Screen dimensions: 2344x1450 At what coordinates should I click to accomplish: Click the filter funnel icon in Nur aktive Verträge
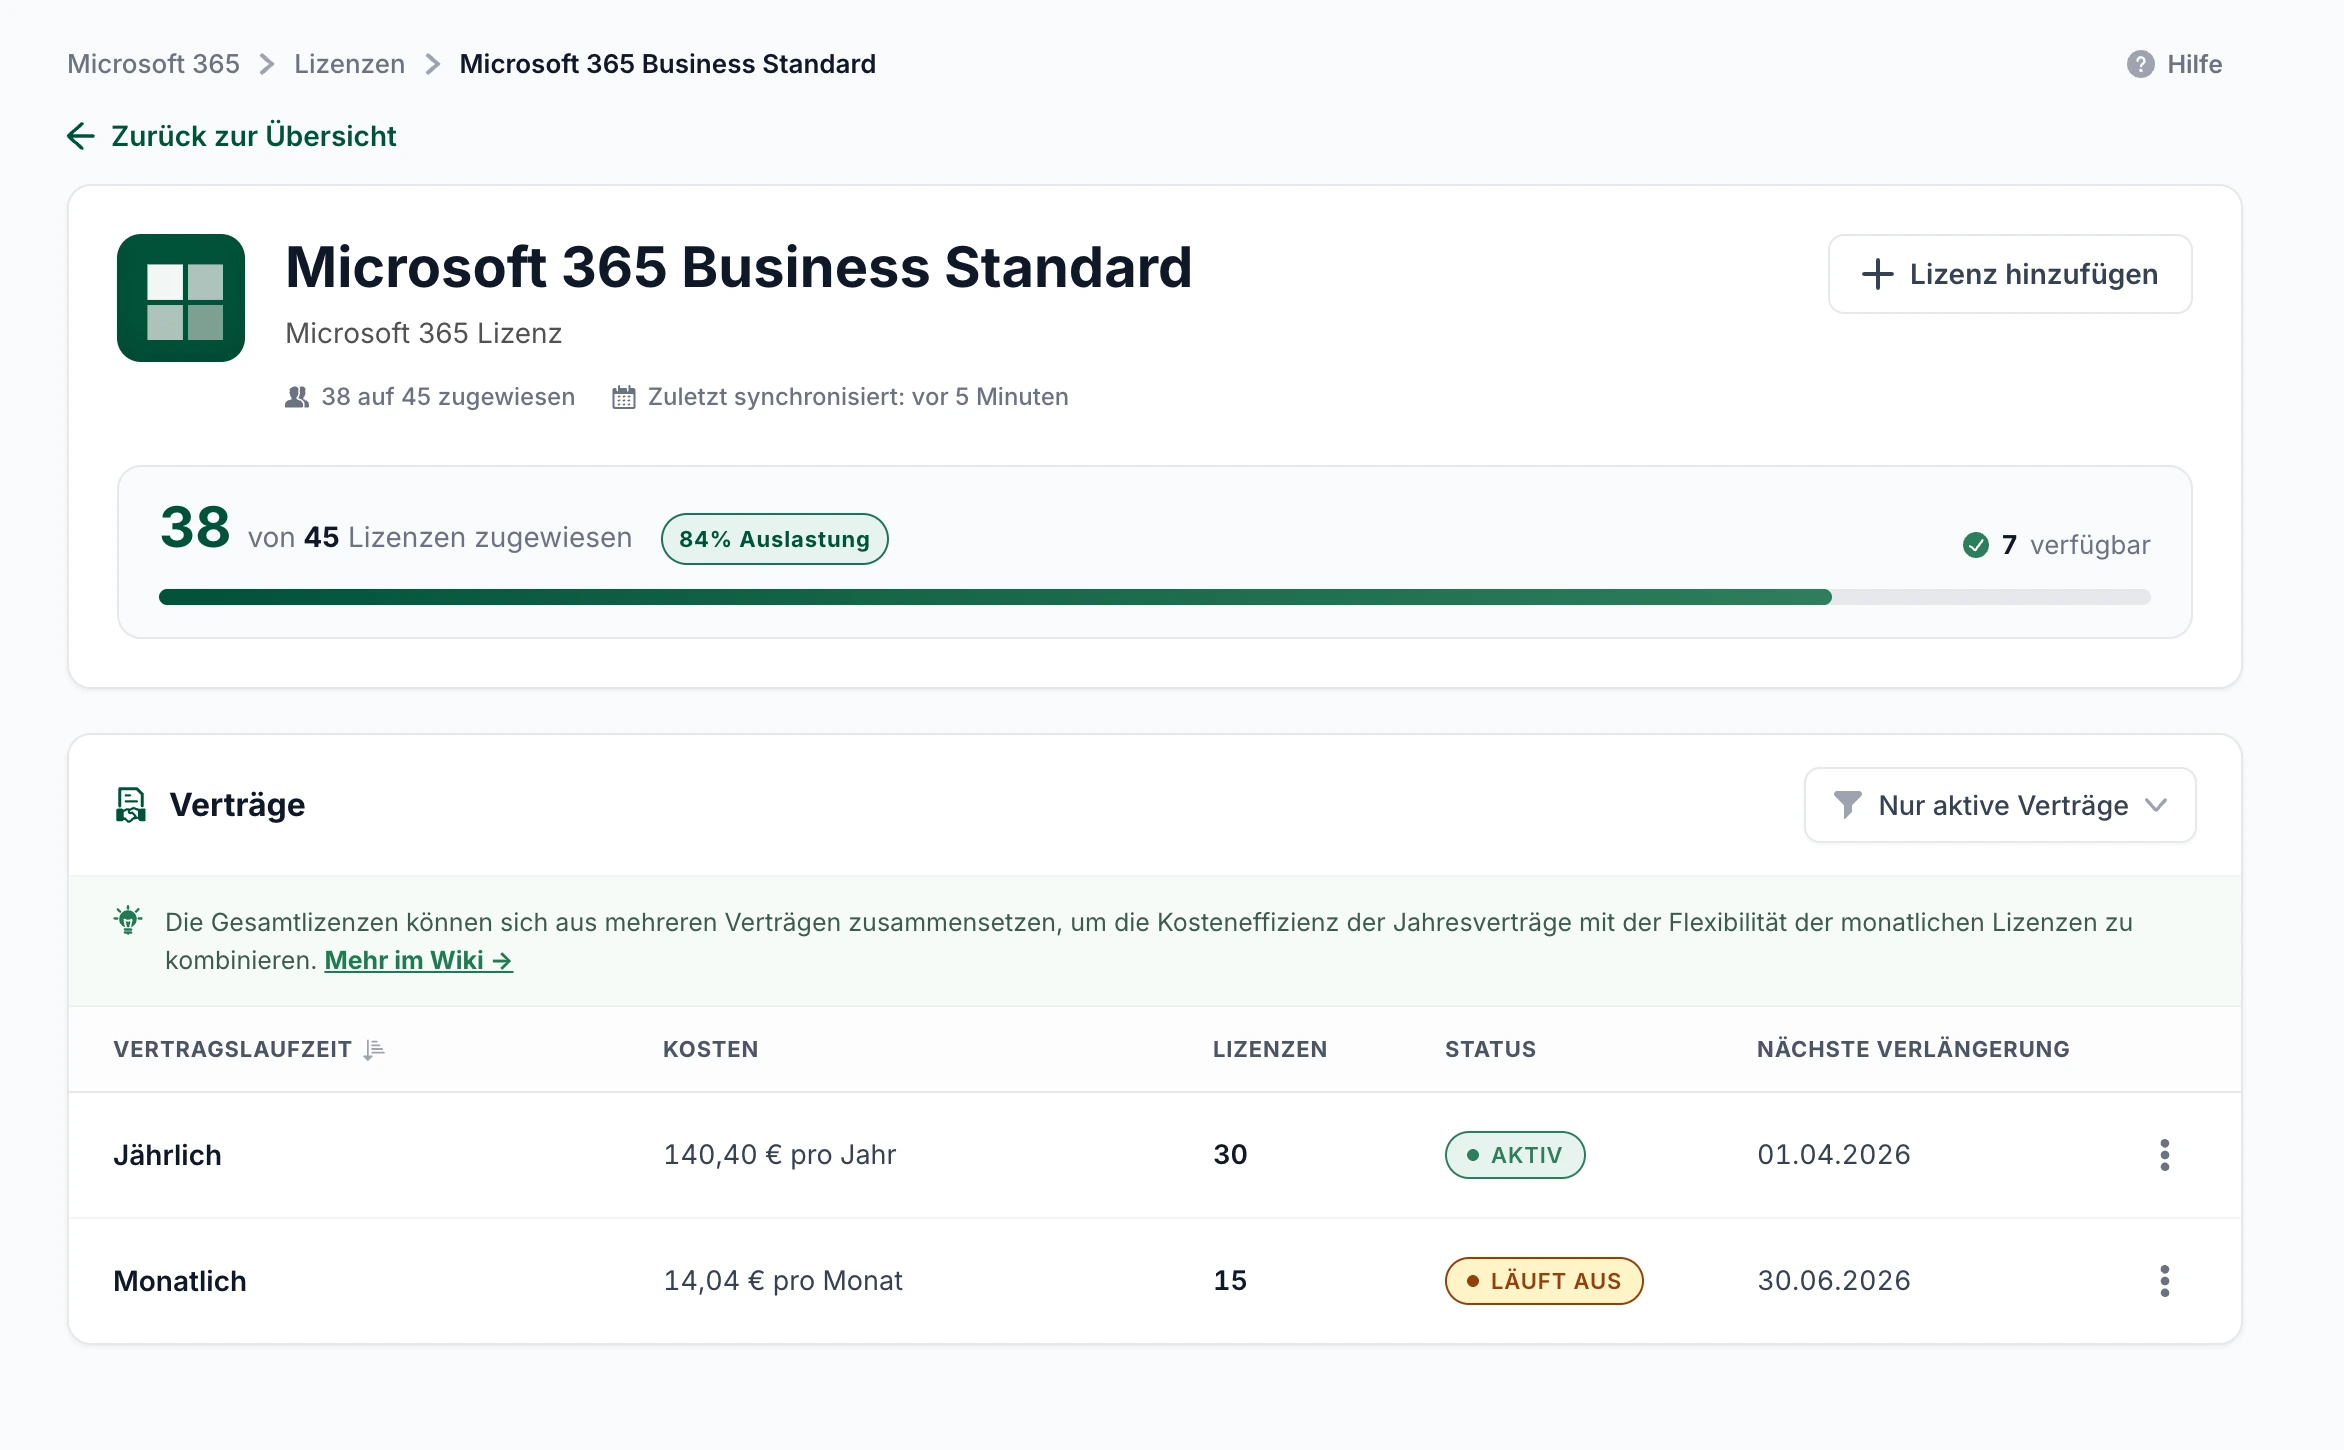click(1848, 805)
